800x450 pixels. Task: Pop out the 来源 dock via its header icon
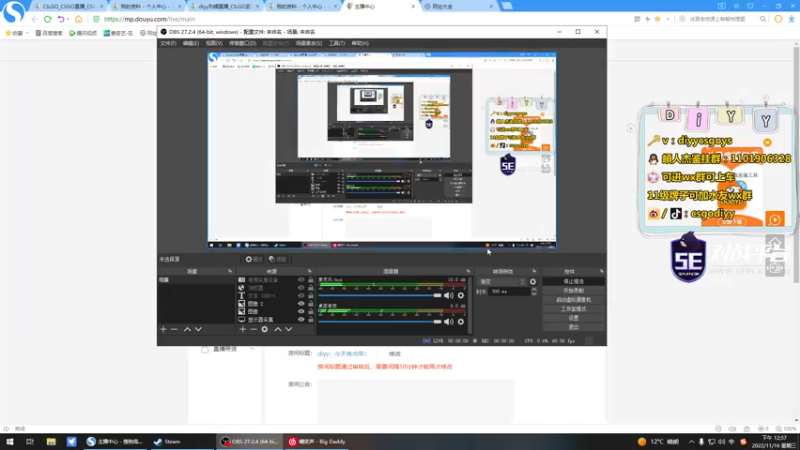(x=309, y=271)
